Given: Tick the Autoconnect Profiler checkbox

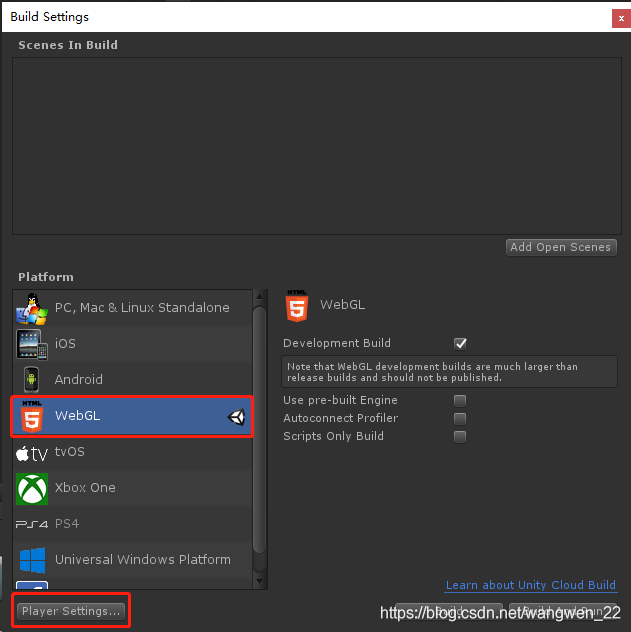Looking at the screenshot, I should click(460, 418).
